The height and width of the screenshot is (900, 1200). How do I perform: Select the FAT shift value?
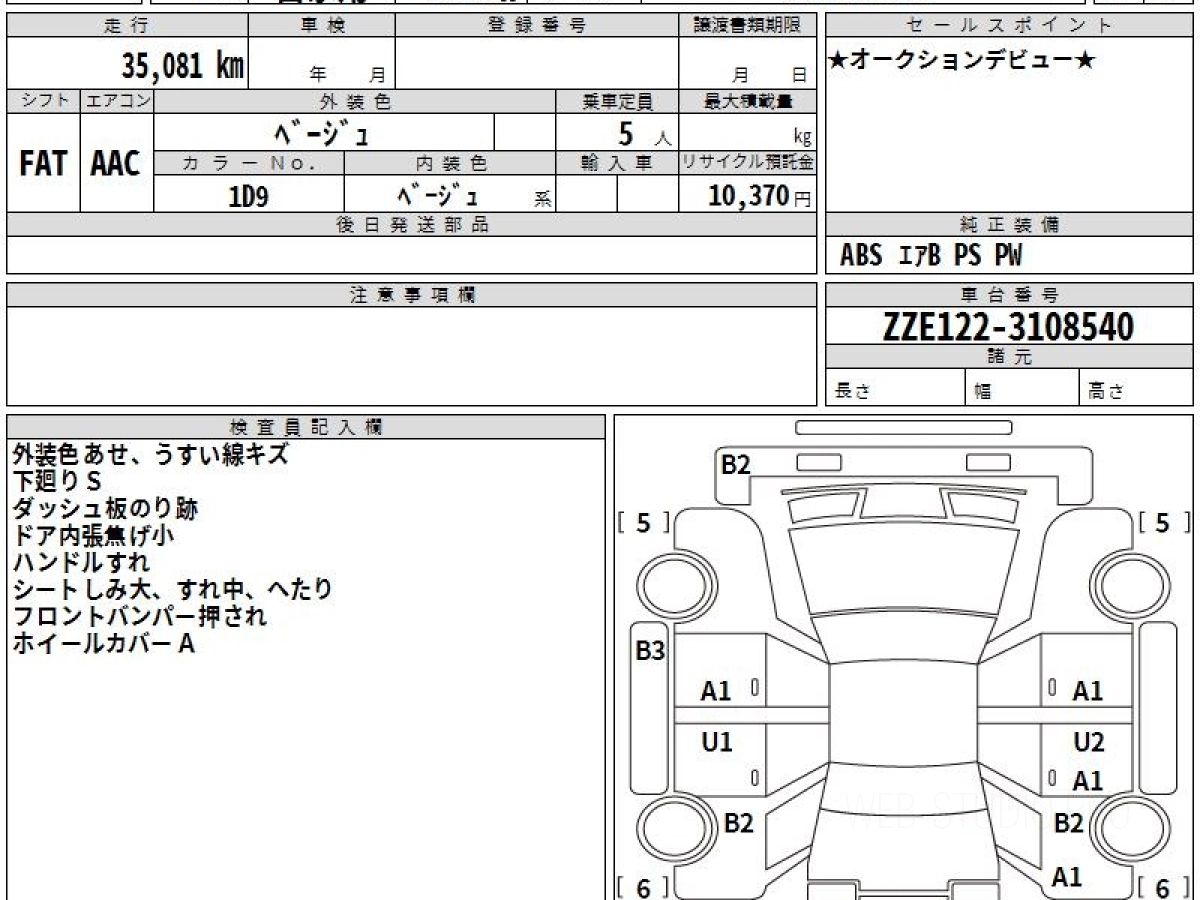click(44, 163)
